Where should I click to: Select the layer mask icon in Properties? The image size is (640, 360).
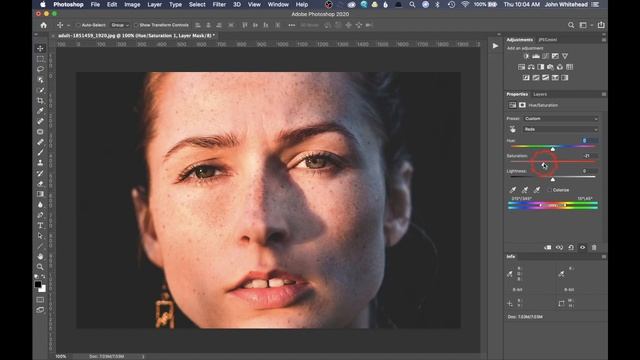(x=522, y=105)
